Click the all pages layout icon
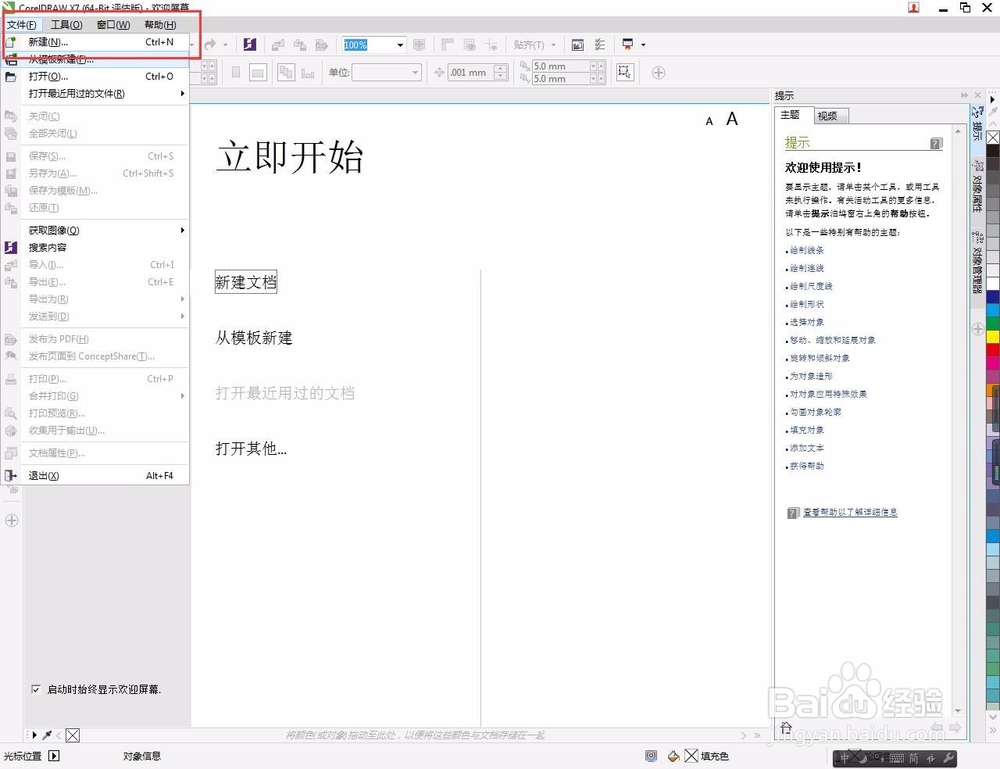This screenshot has width=1000, height=769. 286,72
